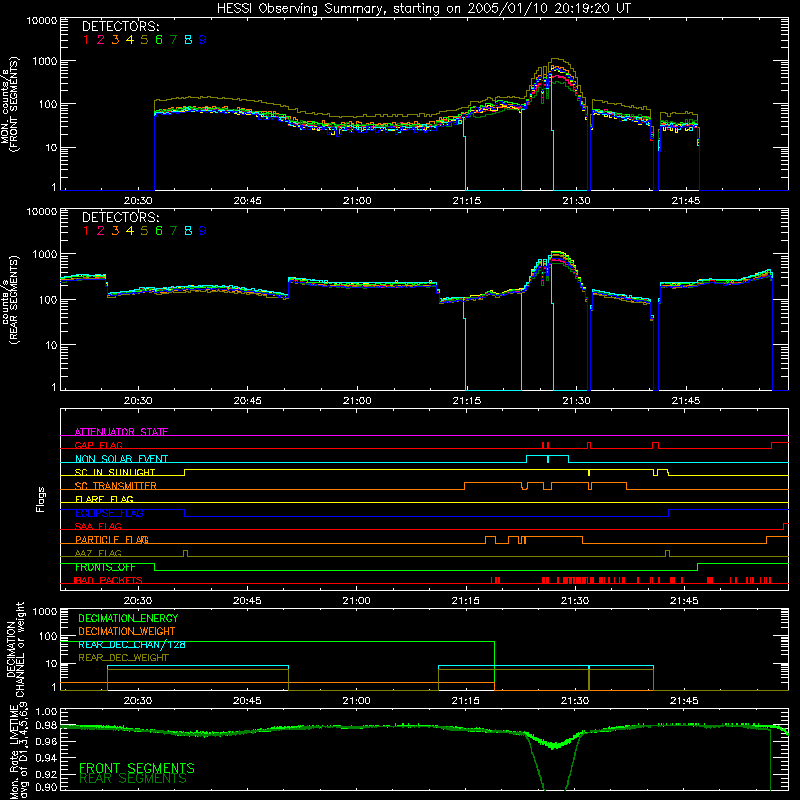The width and height of the screenshot is (800, 800).
Task: Click the 0.92 value on livetime axis
Action: [46, 773]
